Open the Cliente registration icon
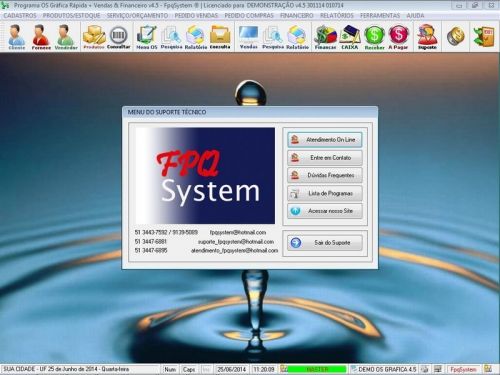The width and height of the screenshot is (500, 375). pyautogui.click(x=17, y=37)
